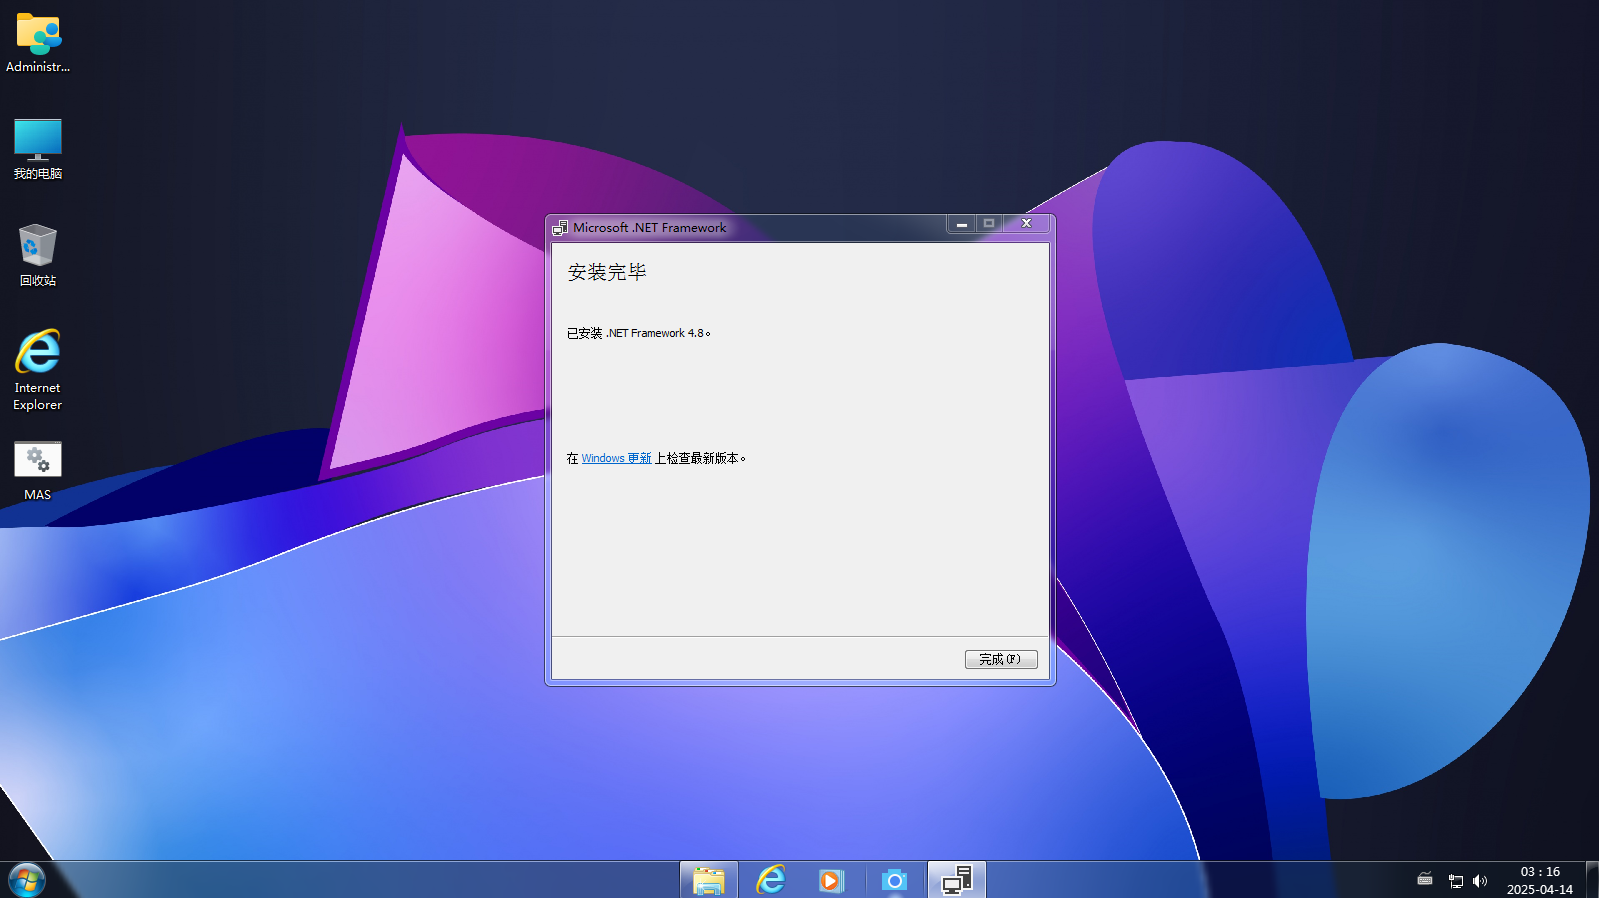This screenshot has width=1599, height=898.
Task: Open the camera taskbar icon
Action: pyautogui.click(x=895, y=880)
